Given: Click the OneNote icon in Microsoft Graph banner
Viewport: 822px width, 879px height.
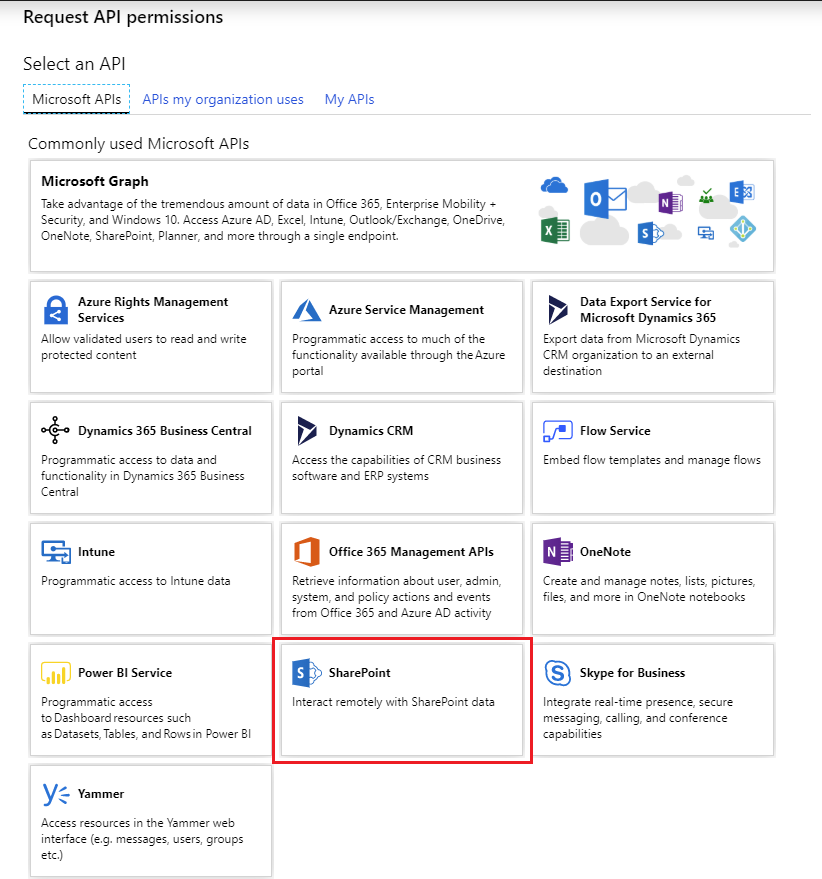Looking at the screenshot, I should (x=670, y=202).
